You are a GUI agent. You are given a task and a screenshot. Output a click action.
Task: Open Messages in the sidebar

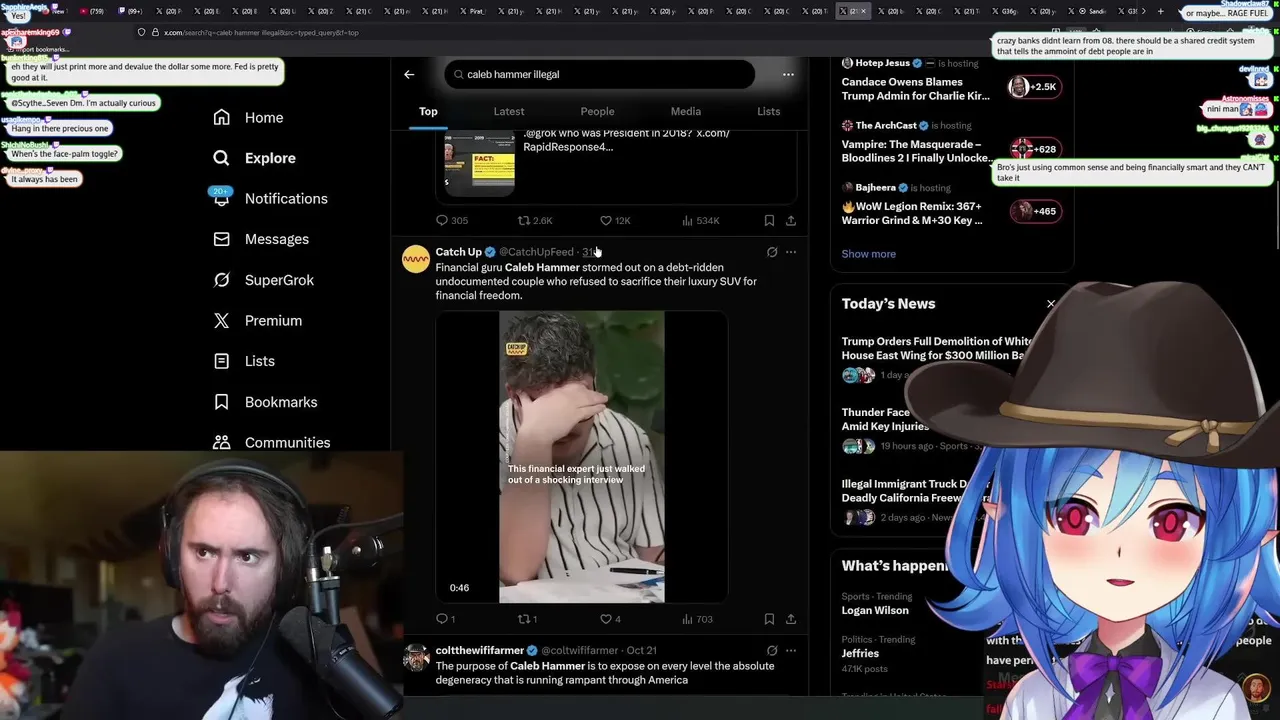pos(277,239)
